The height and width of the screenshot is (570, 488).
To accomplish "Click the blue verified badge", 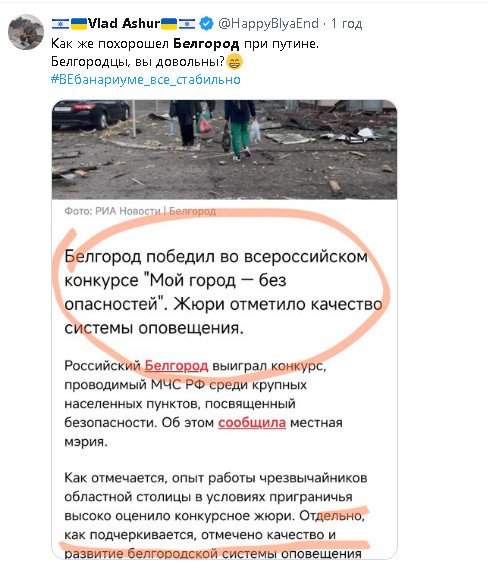I will 207,23.
